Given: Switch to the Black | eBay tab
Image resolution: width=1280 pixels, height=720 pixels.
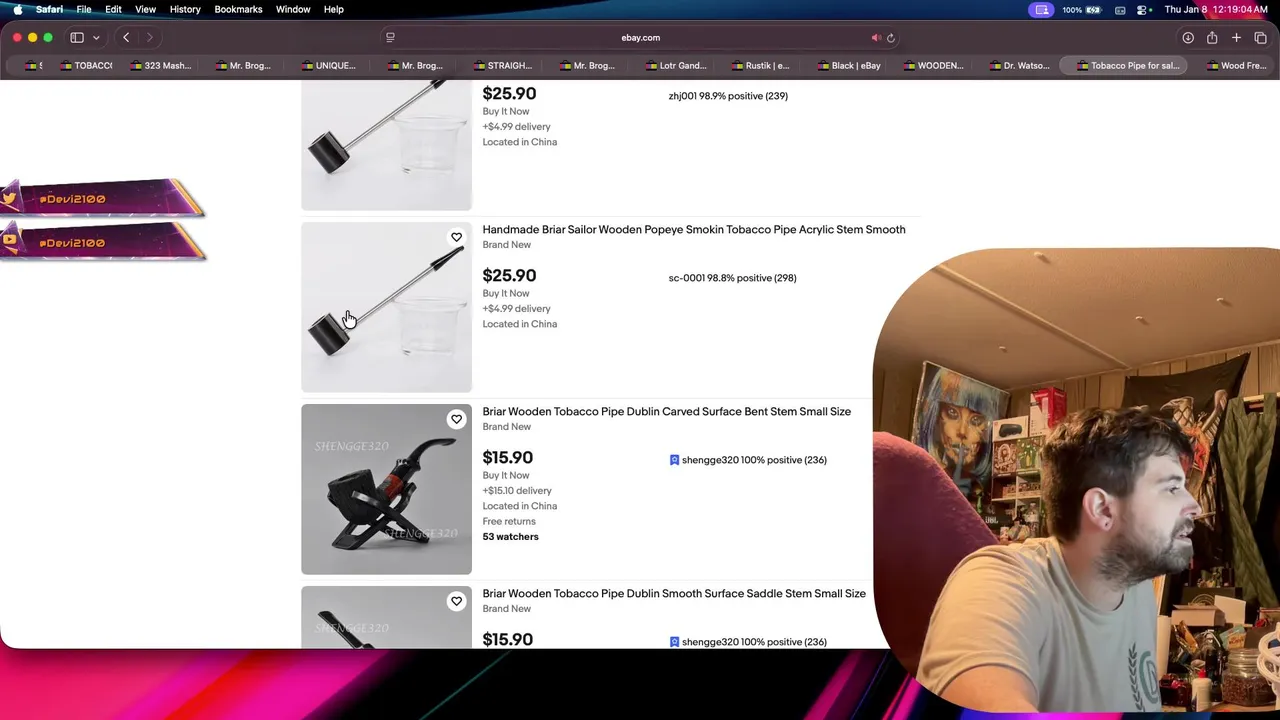Looking at the screenshot, I should (x=847, y=66).
